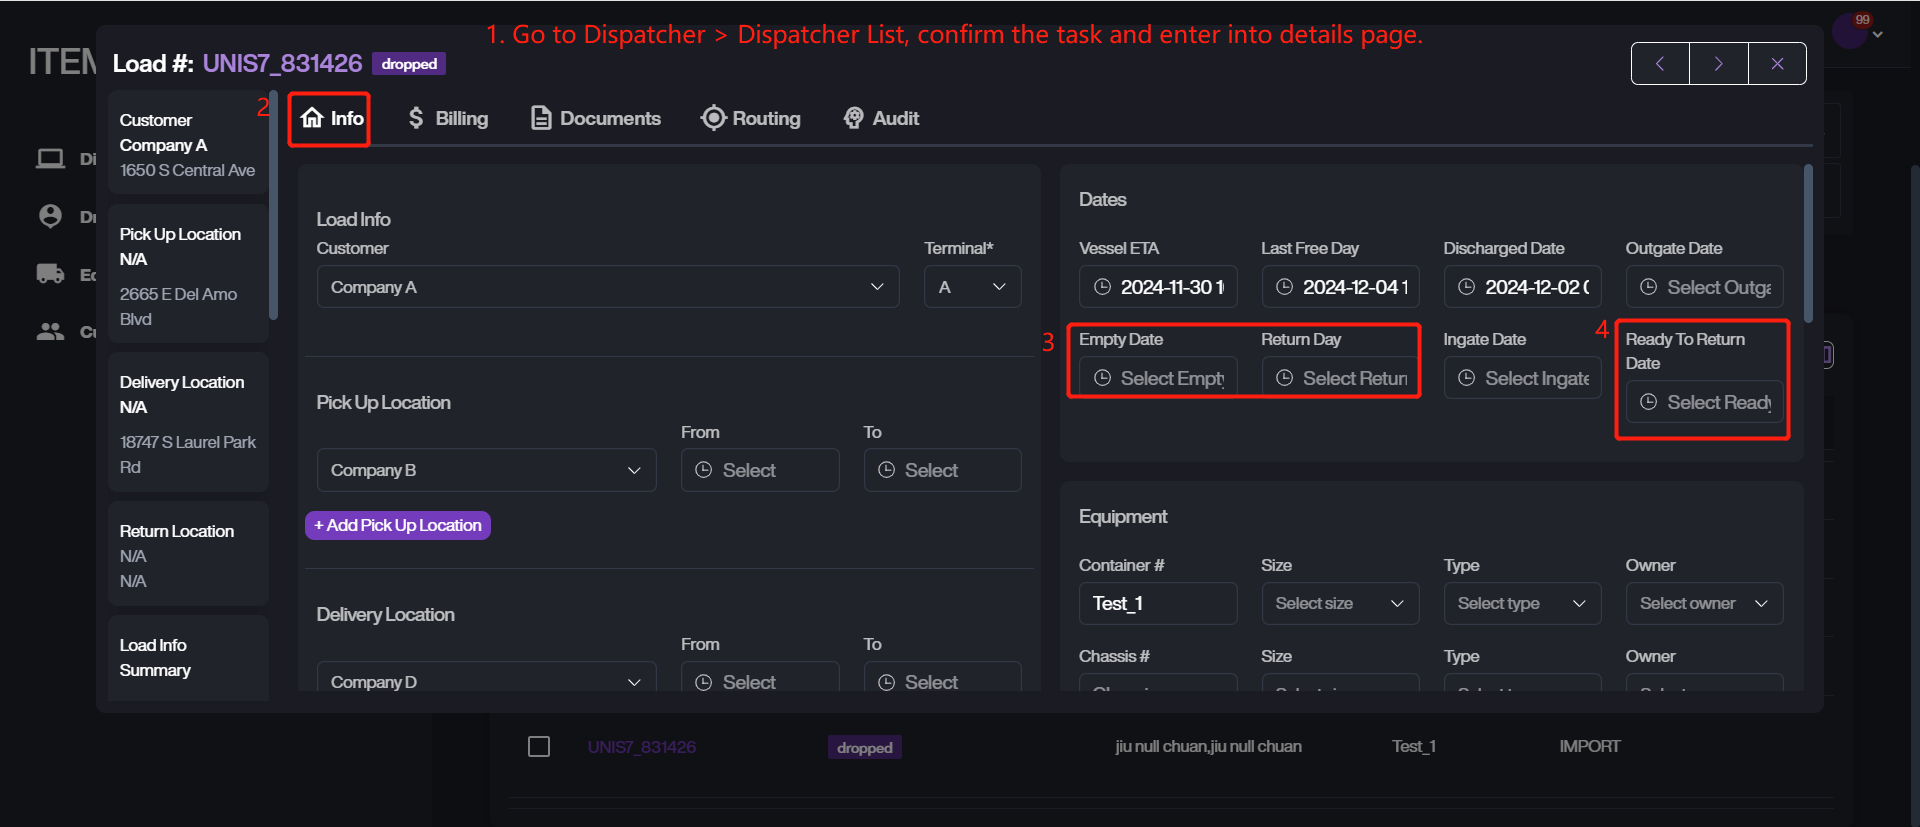Open the UNIS7_831426 link in the table

tap(642, 747)
